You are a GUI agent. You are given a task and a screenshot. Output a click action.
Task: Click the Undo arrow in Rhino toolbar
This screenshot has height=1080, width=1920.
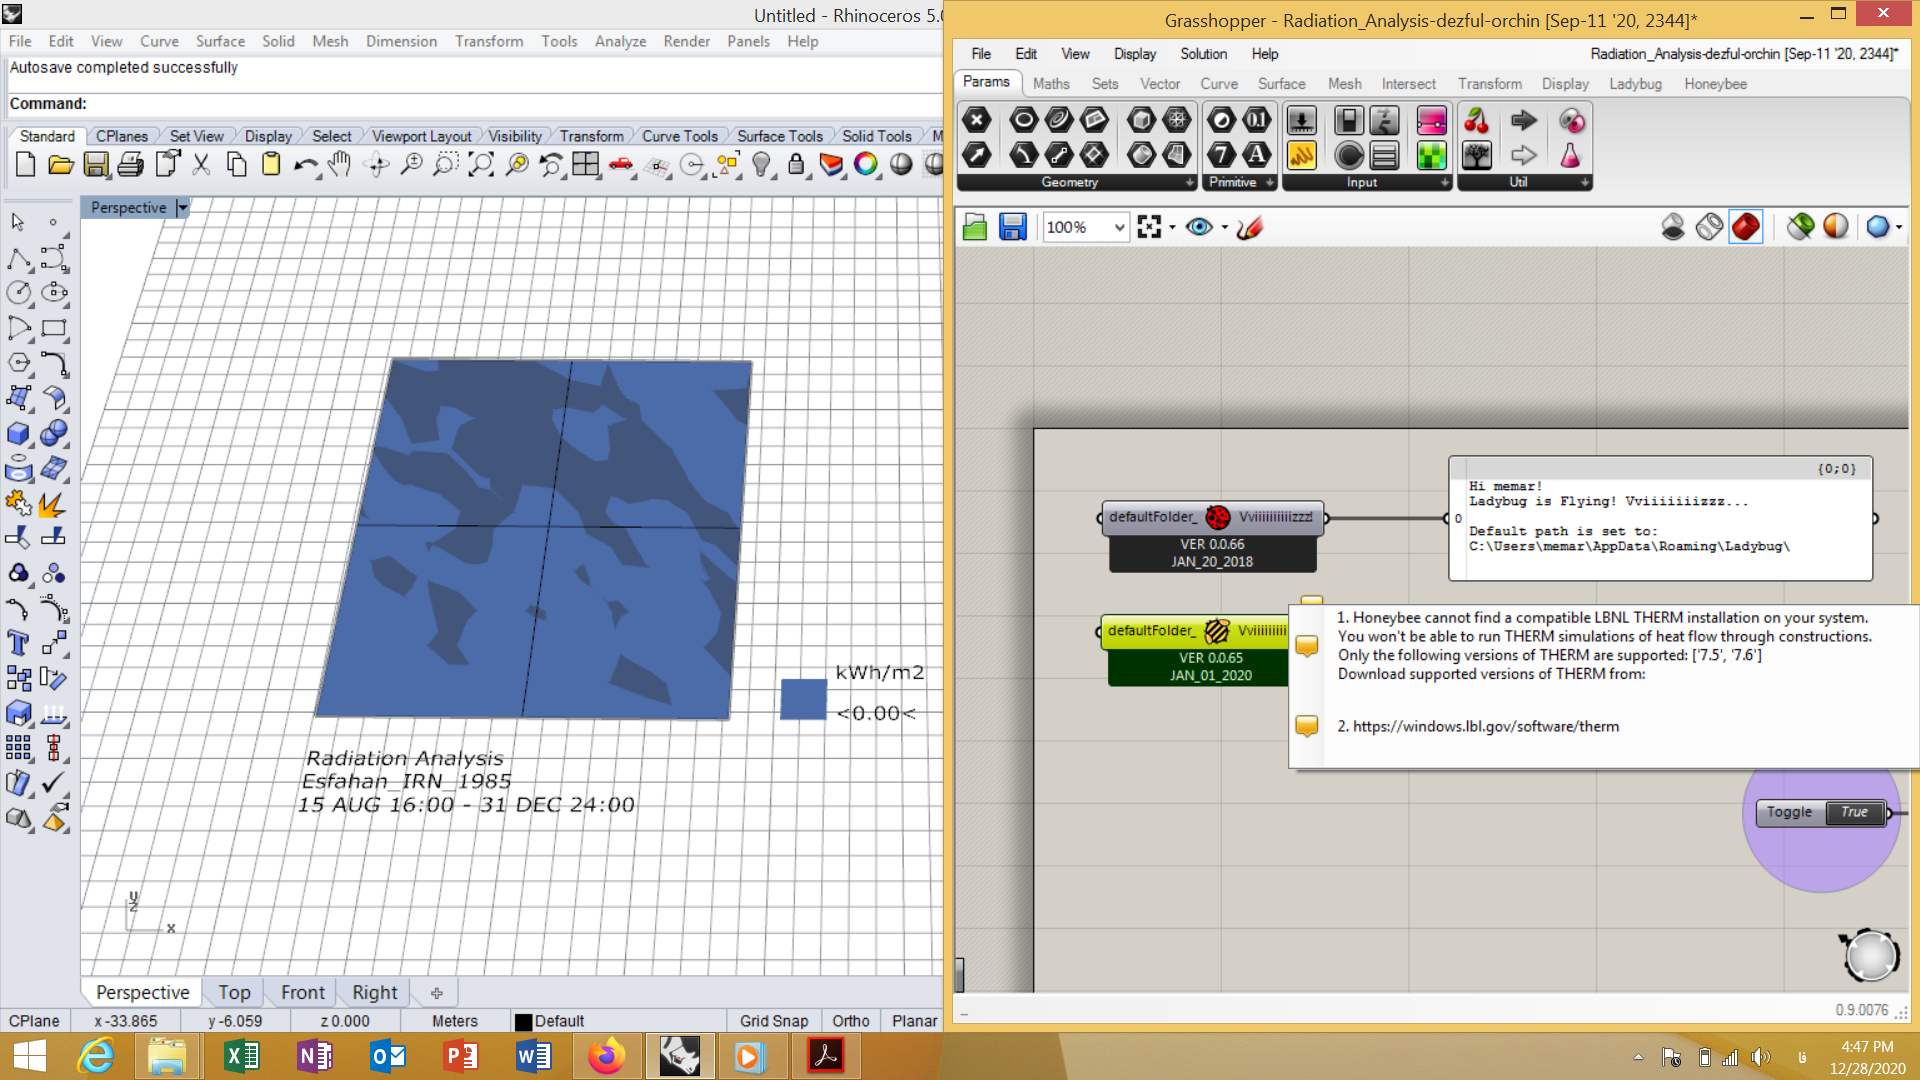[305, 165]
